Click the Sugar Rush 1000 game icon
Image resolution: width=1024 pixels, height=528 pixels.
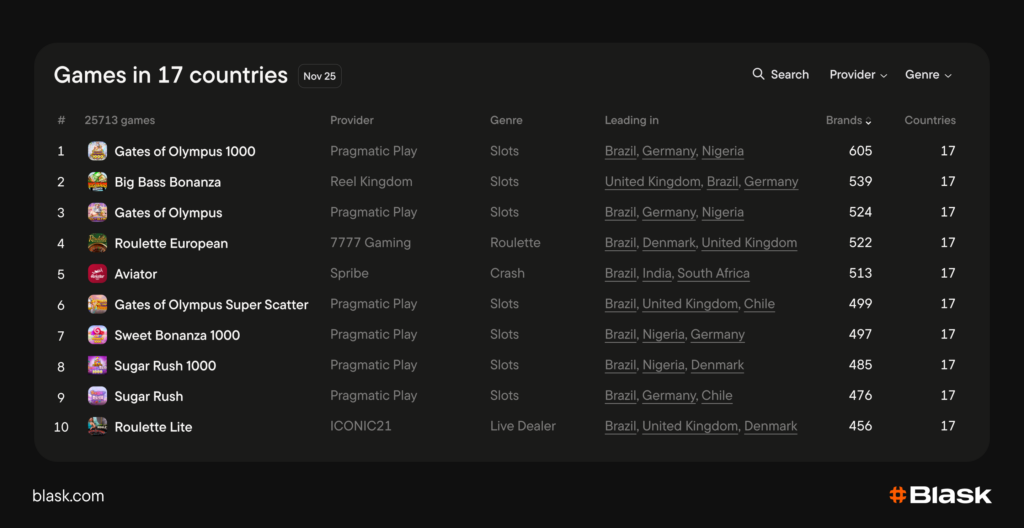coord(97,365)
